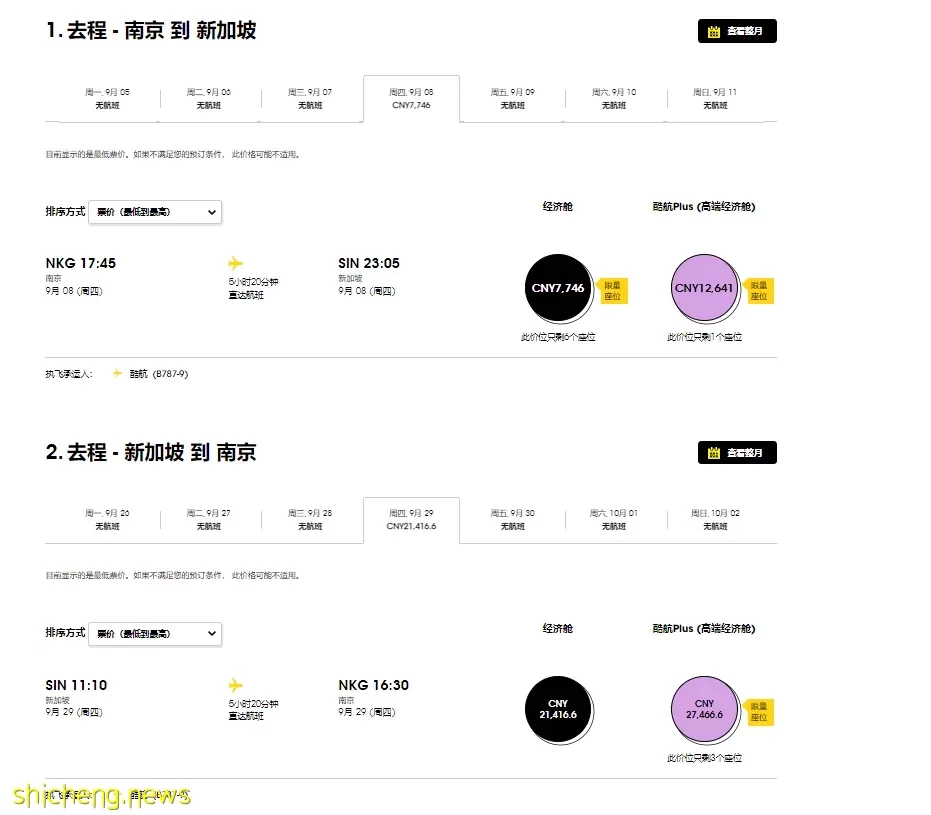Open sort dropdown for Singapore to Nanjing flights
931x815 pixels.
155,633
